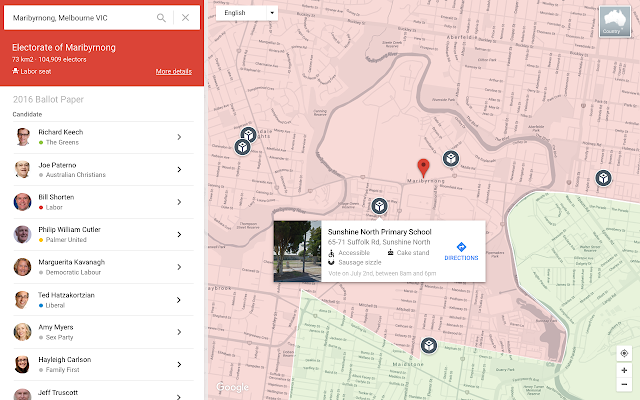The image size is (640, 400).
Task: Expand Bill Shorten candidate row chevron
Action: tap(179, 202)
